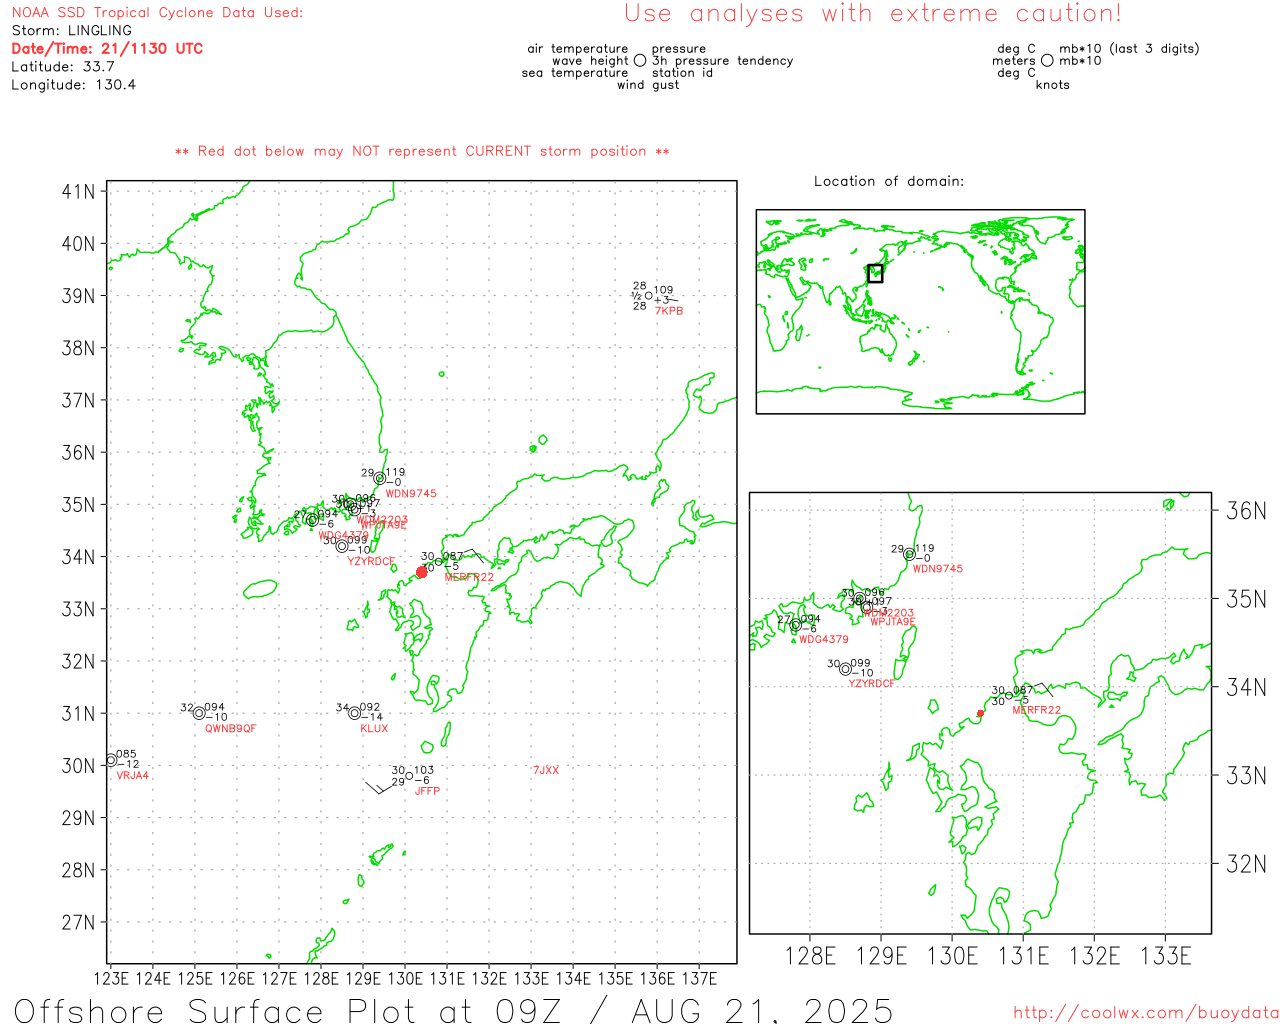Click the KLUX station label

point(374,729)
